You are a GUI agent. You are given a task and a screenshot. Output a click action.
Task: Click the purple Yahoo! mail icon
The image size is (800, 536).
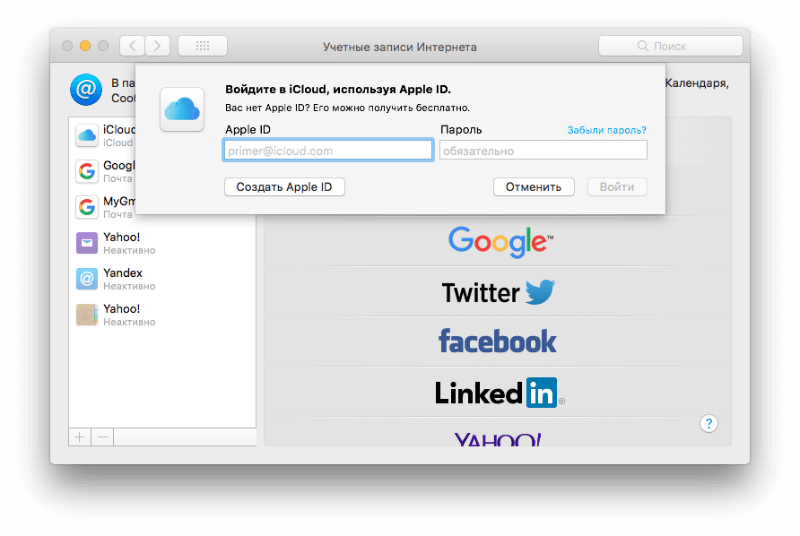(x=87, y=243)
